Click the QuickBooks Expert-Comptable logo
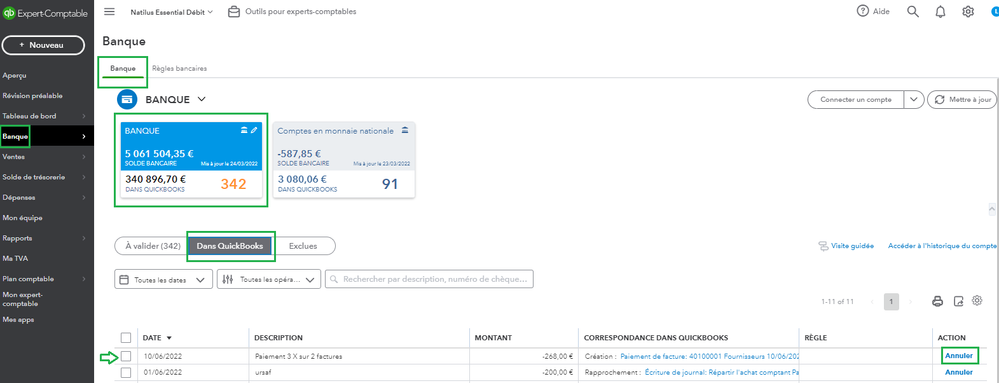The height and width of the screenshot is (383, 999). pos(45,13)
